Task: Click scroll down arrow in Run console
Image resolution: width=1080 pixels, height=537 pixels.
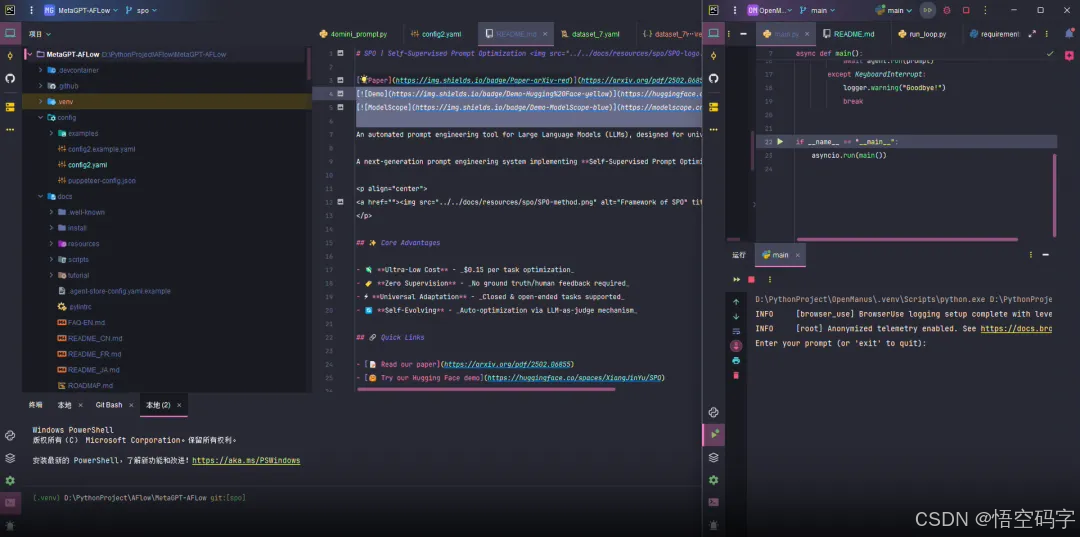Action: (736, 317)
